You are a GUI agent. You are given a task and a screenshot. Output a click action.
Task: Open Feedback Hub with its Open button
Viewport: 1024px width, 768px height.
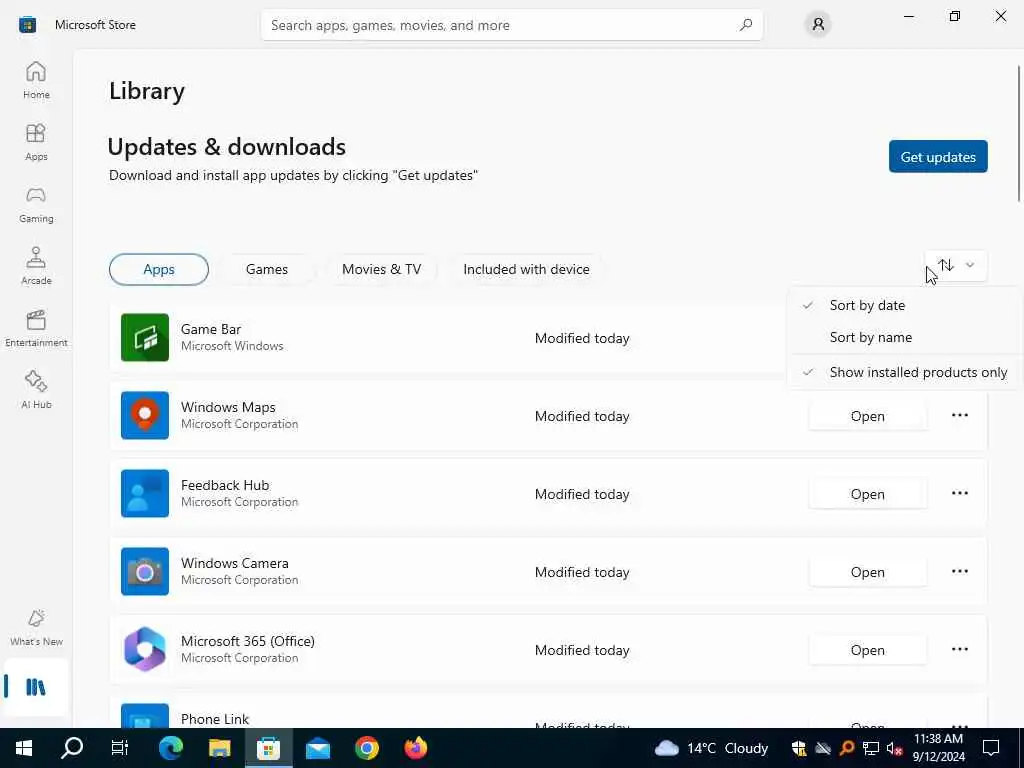coord(867,494)
